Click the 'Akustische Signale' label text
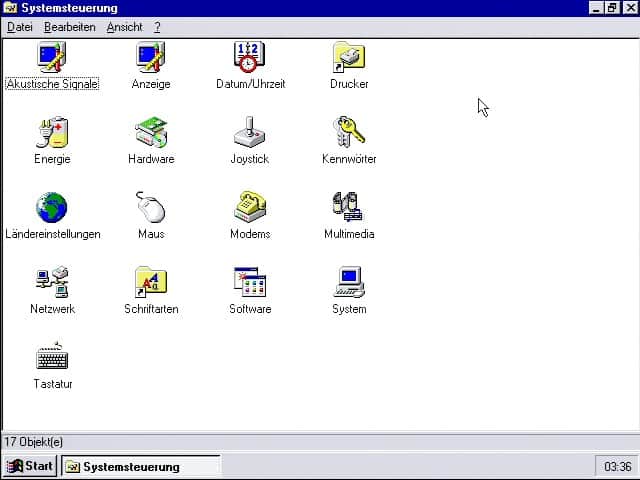The image size is (640, 480). click(52, 84)
